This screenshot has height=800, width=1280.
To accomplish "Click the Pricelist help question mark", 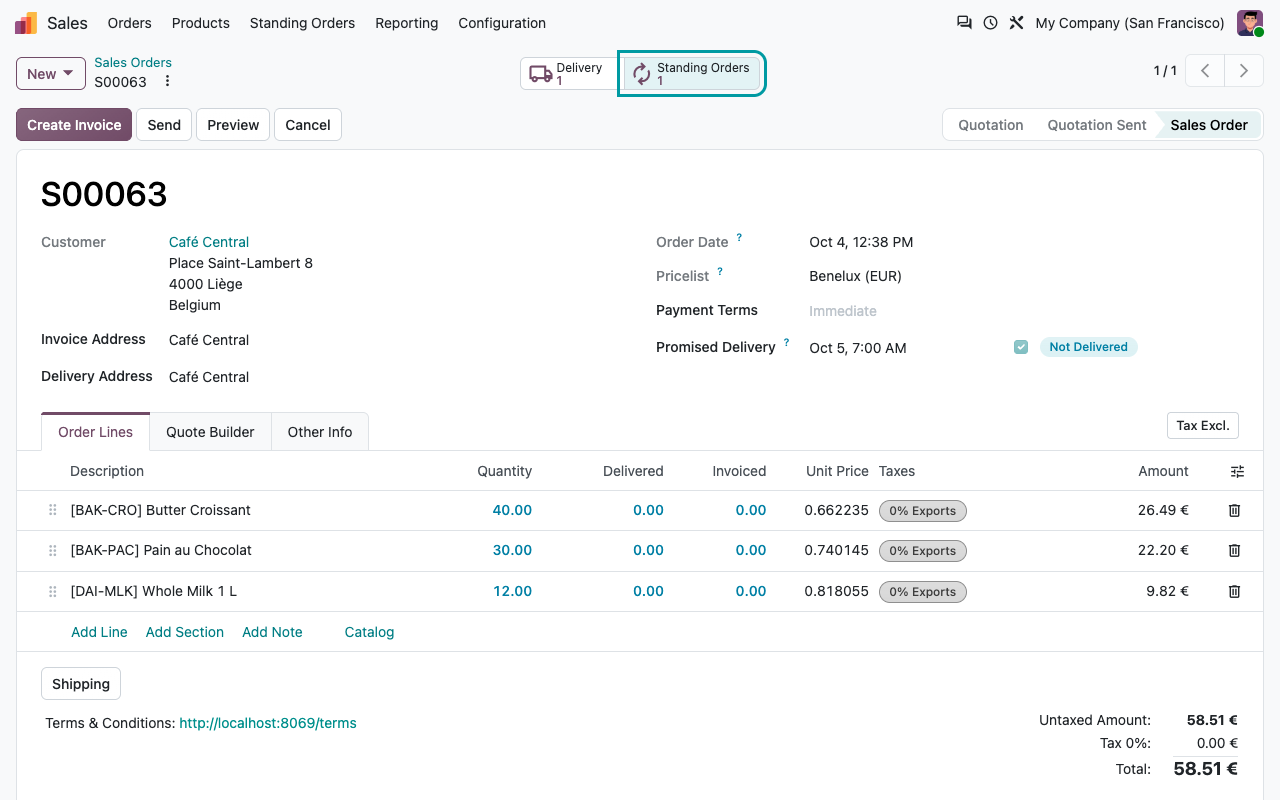I will 720,272.
